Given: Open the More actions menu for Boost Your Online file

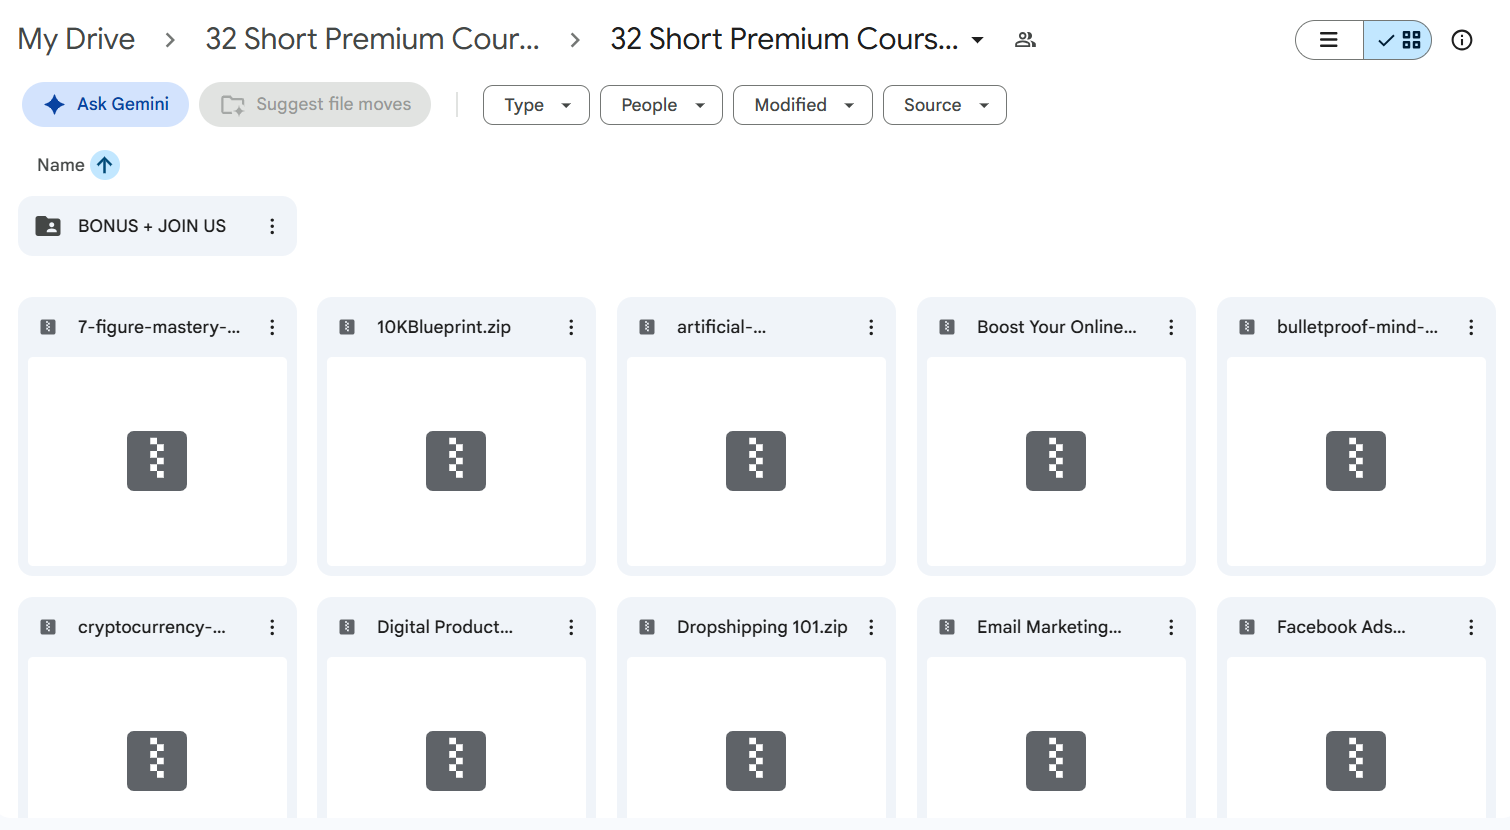Looking at the screenshot, I should coord(1171,327).
